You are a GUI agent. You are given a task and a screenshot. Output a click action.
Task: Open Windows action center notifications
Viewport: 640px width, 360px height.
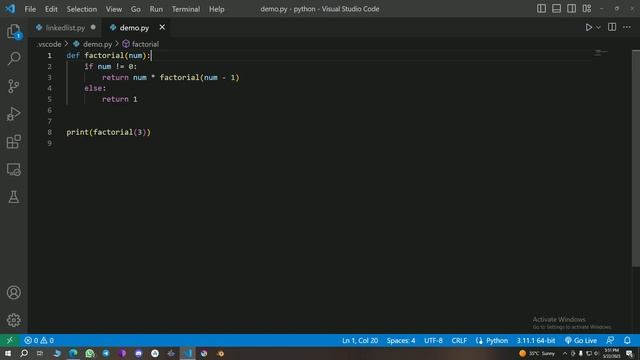(630, 353)
